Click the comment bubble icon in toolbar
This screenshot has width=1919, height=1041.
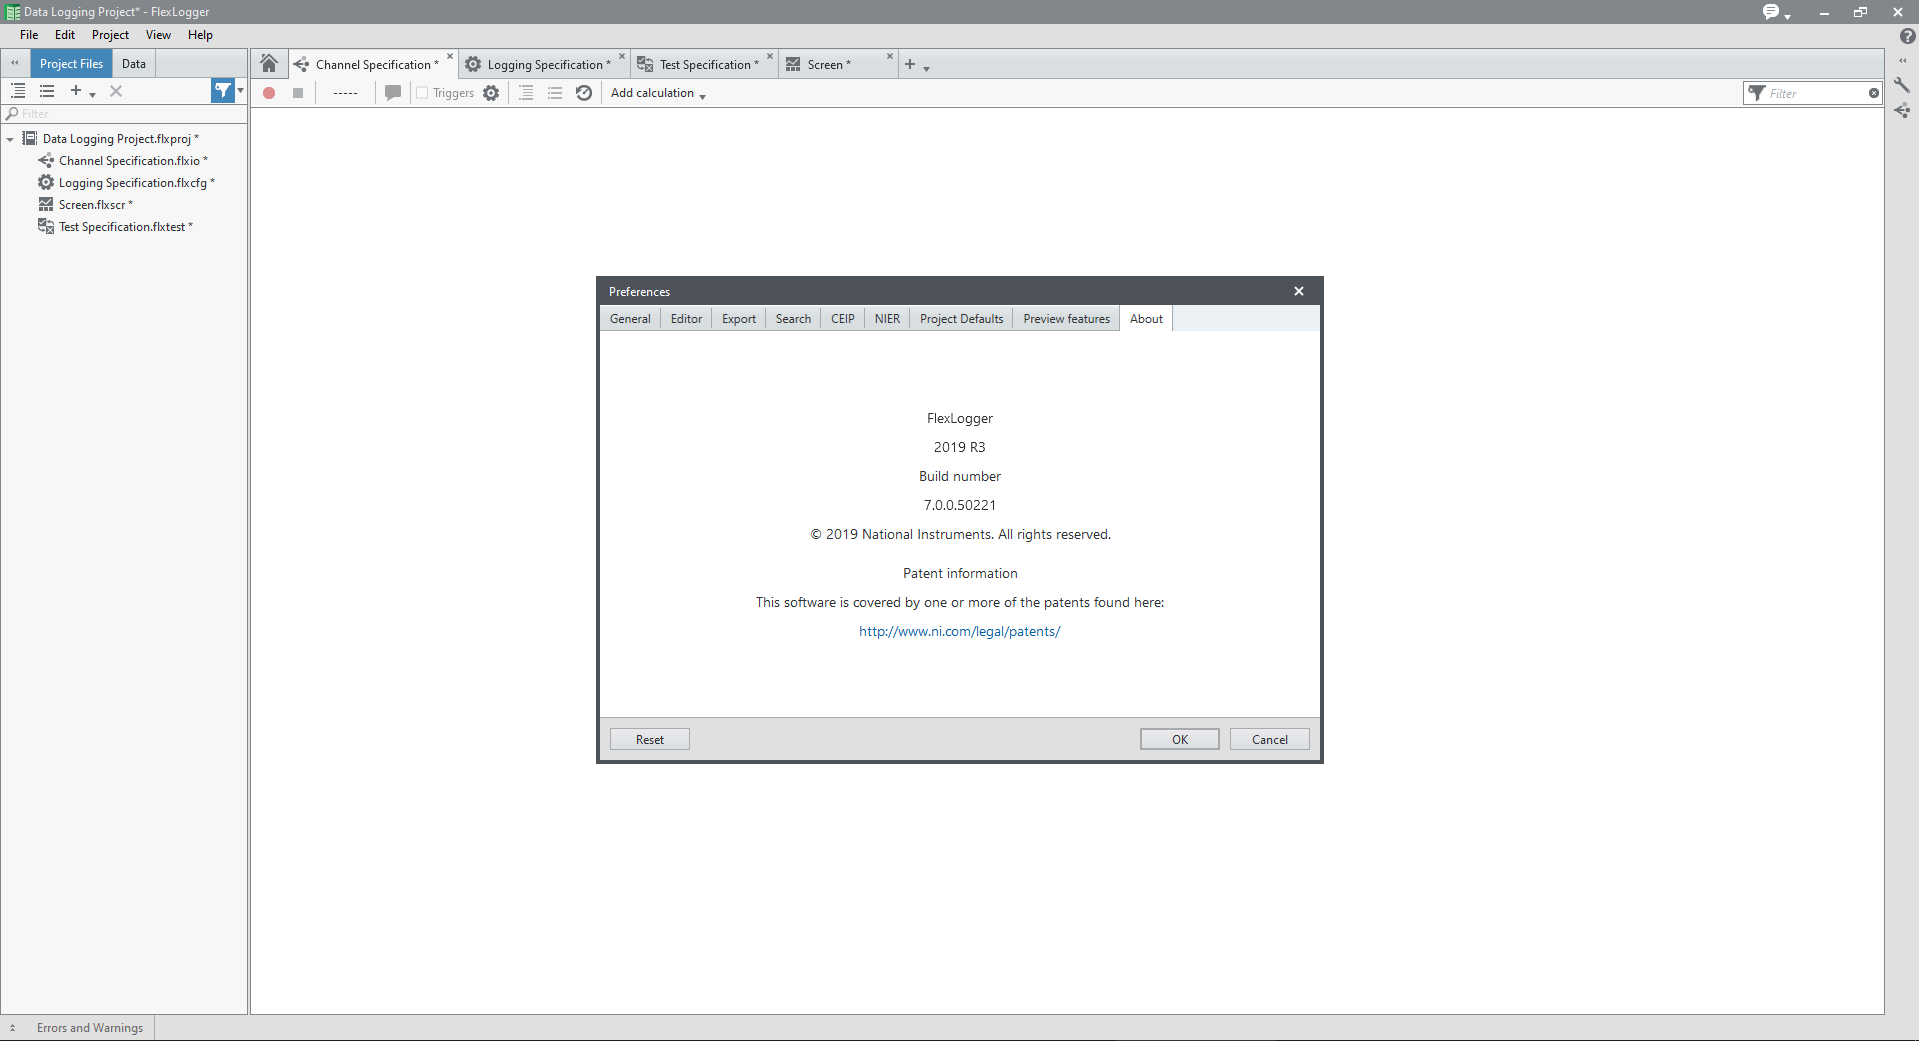click(393, 93)
